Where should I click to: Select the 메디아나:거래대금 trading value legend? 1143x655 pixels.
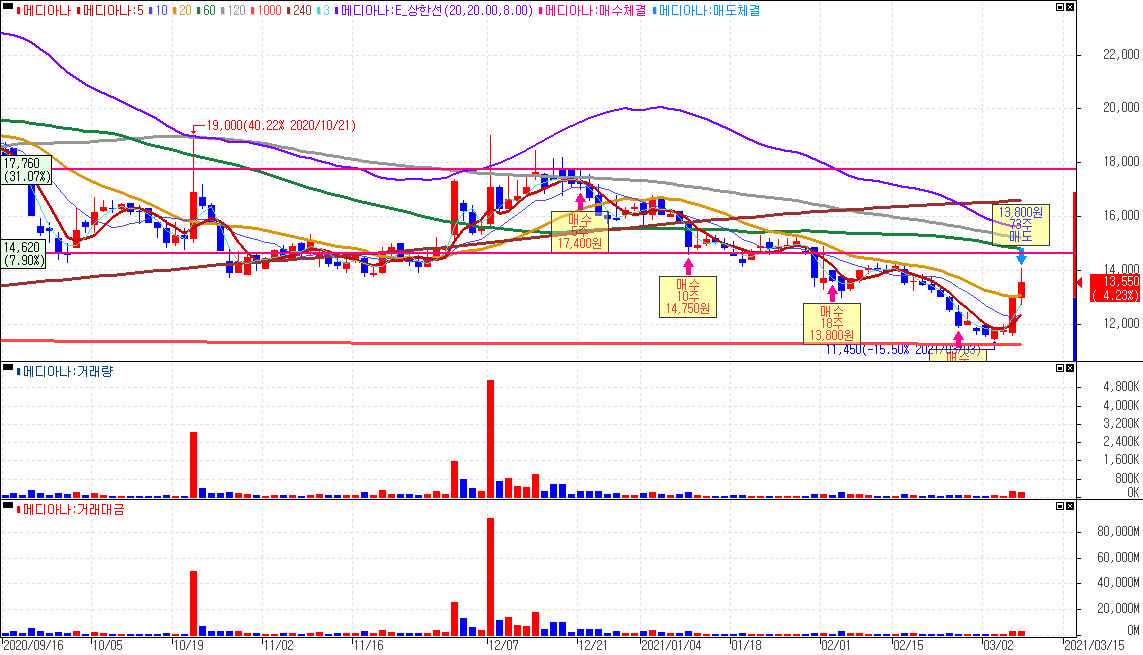(70, 509)
